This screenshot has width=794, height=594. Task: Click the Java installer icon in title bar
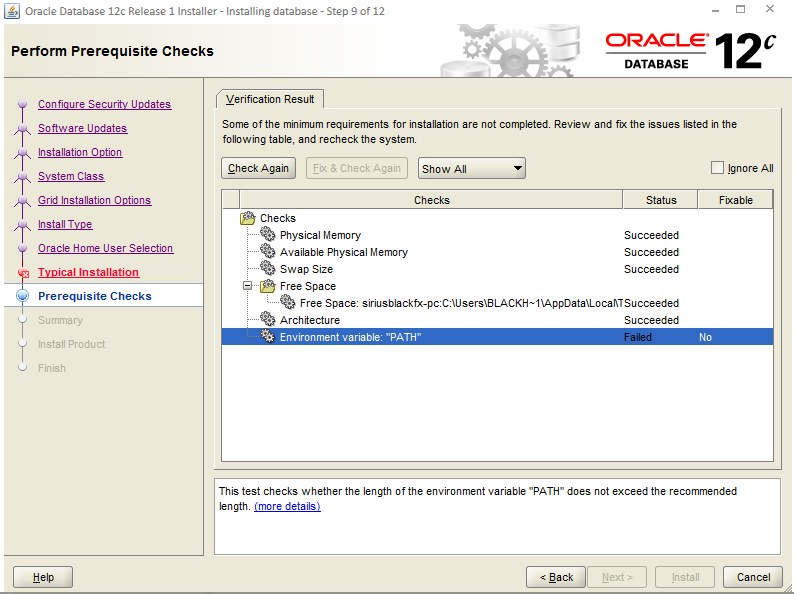coord(12,11)
